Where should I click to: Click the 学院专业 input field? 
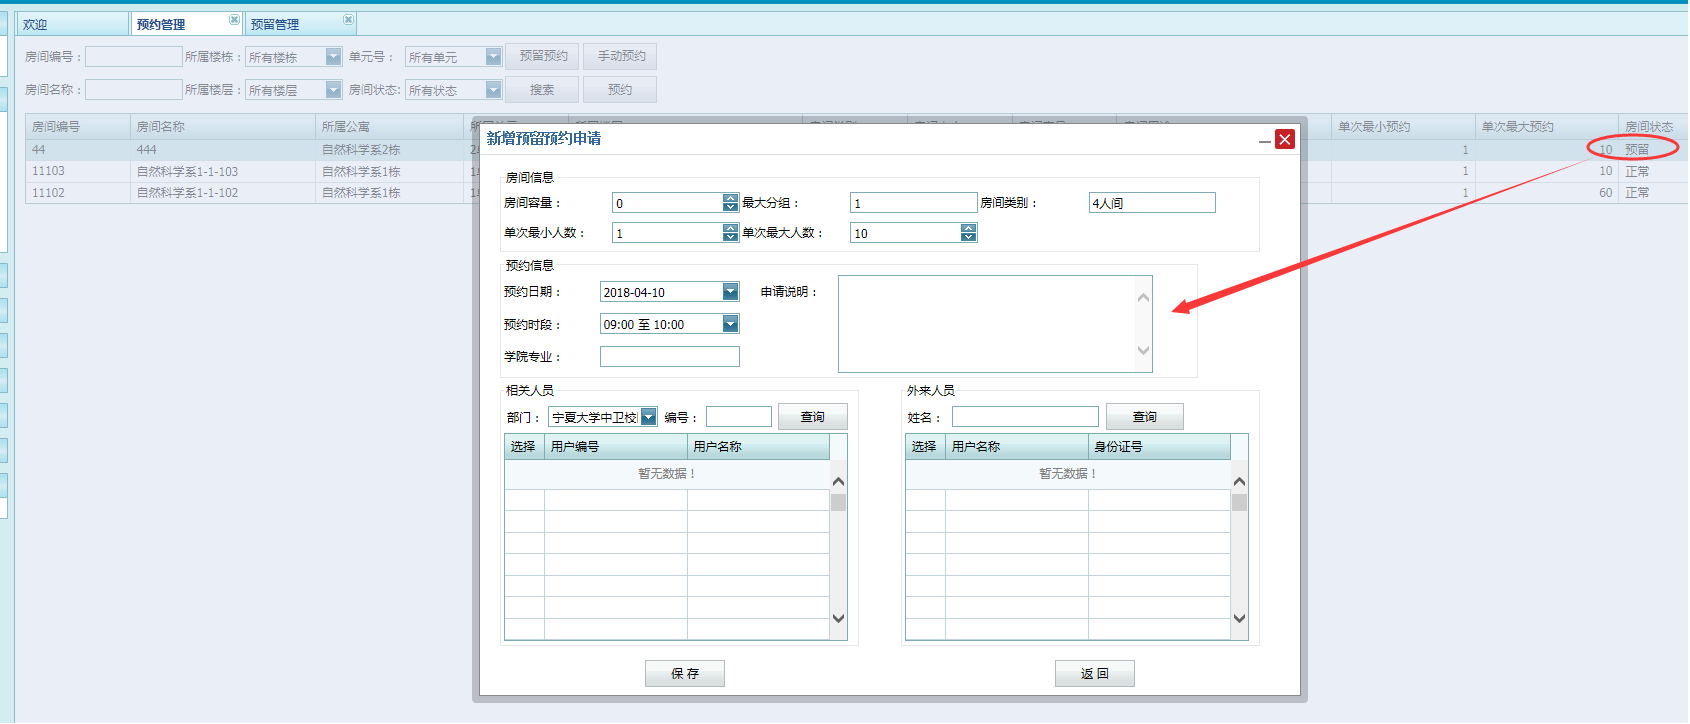click(x=670, y=357)
